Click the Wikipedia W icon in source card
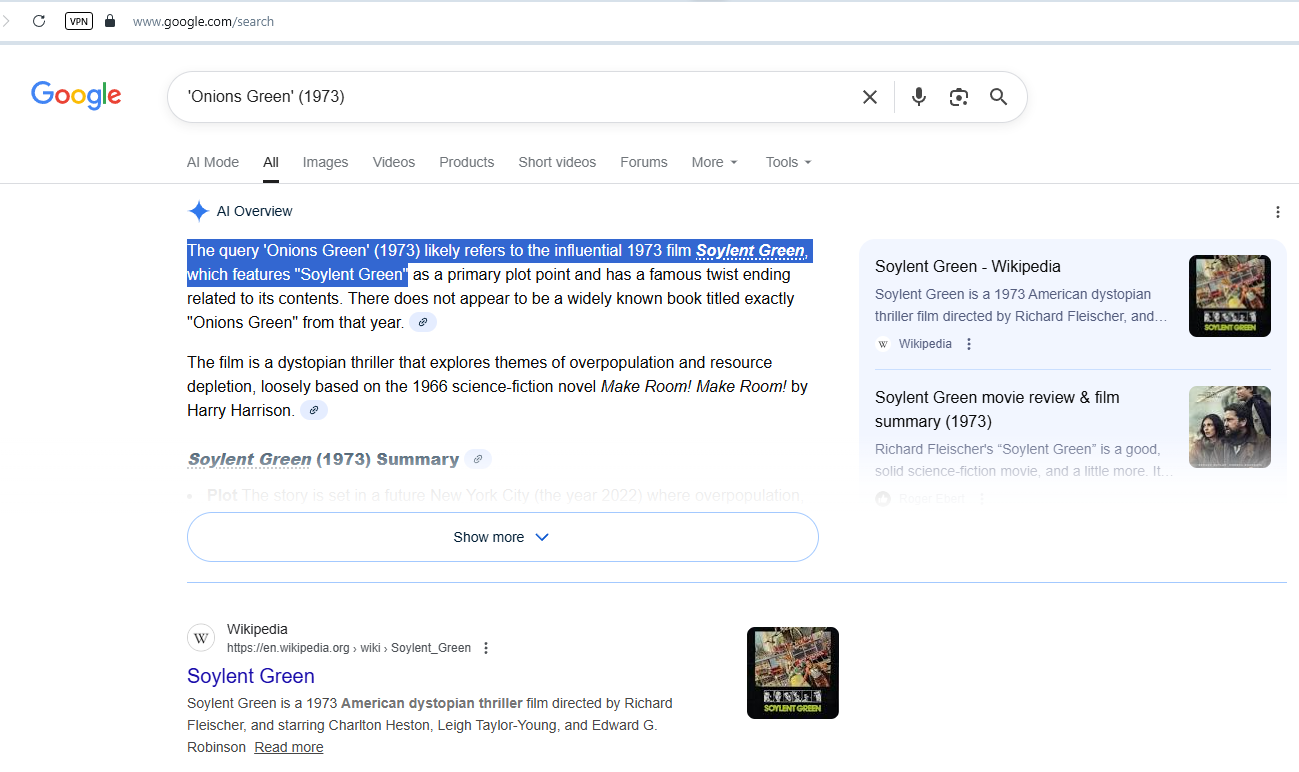The height and width of the screenshot is (772, 1299). pyautogui.click(x=883, y=344)
